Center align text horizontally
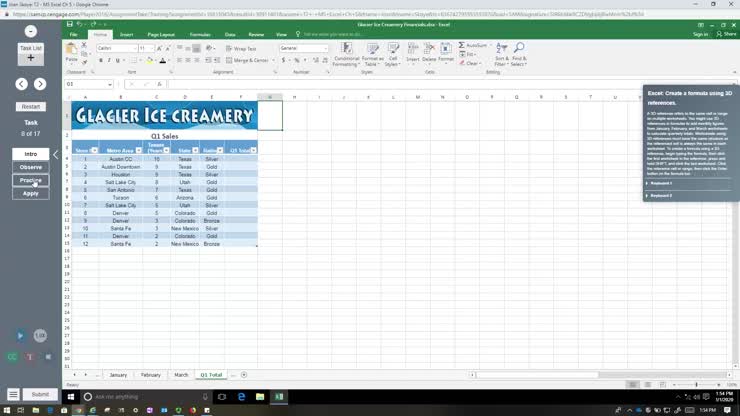Image resolution: width=740 pixels, height=416 pixels. tap(188, 60)
